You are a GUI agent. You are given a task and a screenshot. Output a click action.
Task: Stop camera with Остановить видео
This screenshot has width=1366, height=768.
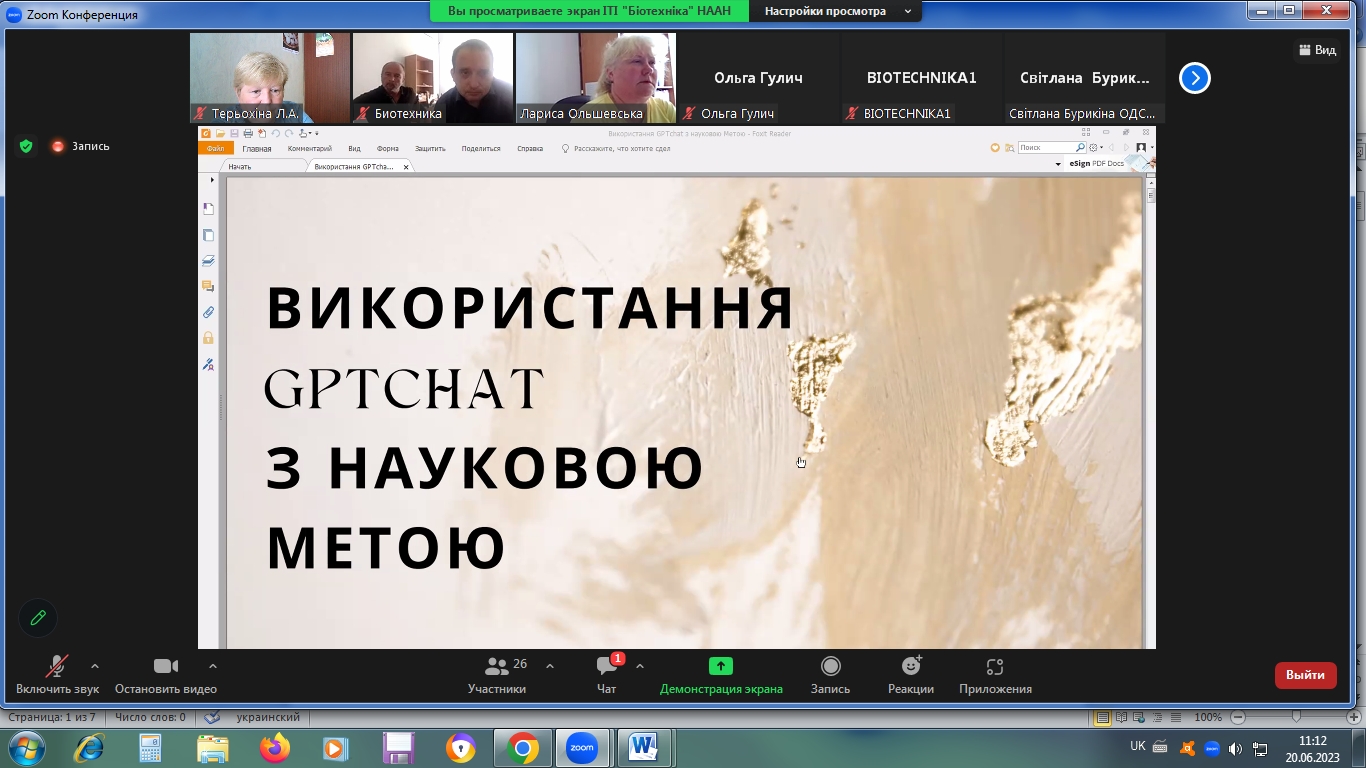point(166,675)
